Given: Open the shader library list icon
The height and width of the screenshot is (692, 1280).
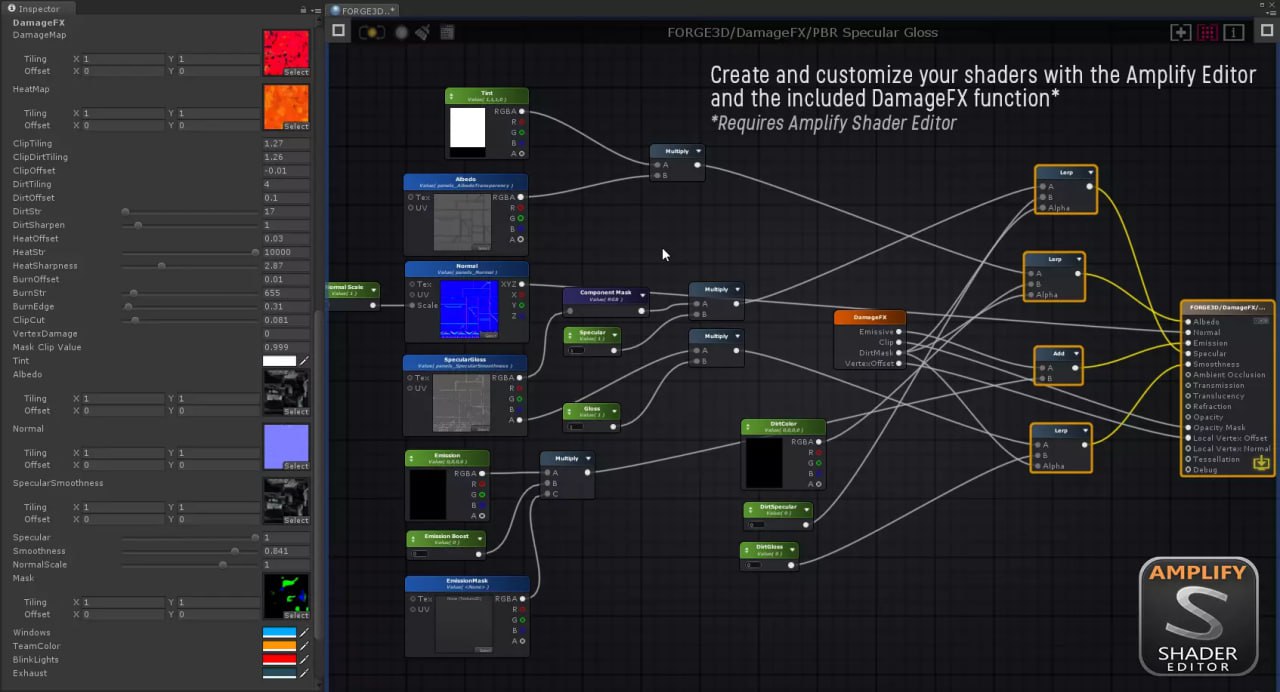Looking at the screenshot, I should point(446,32).
